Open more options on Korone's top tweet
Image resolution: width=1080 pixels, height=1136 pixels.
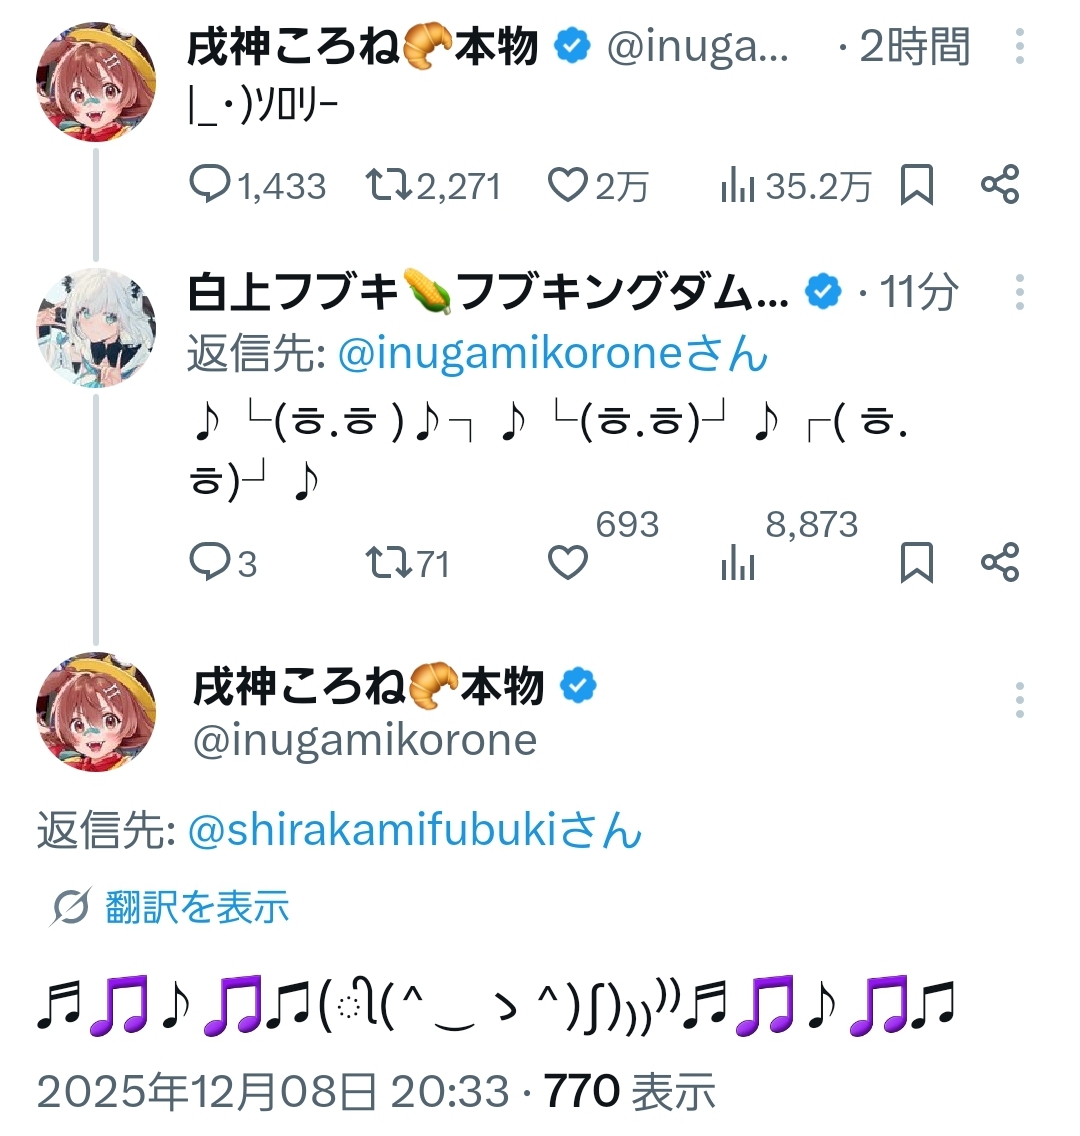(x=1019, y=46)
